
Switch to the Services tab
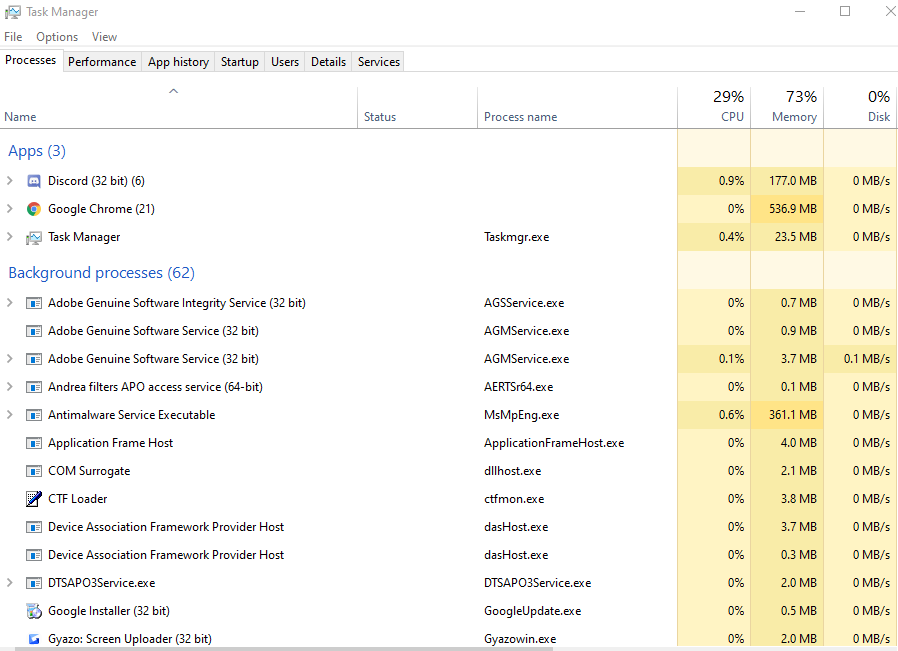[x=379, y=62]
